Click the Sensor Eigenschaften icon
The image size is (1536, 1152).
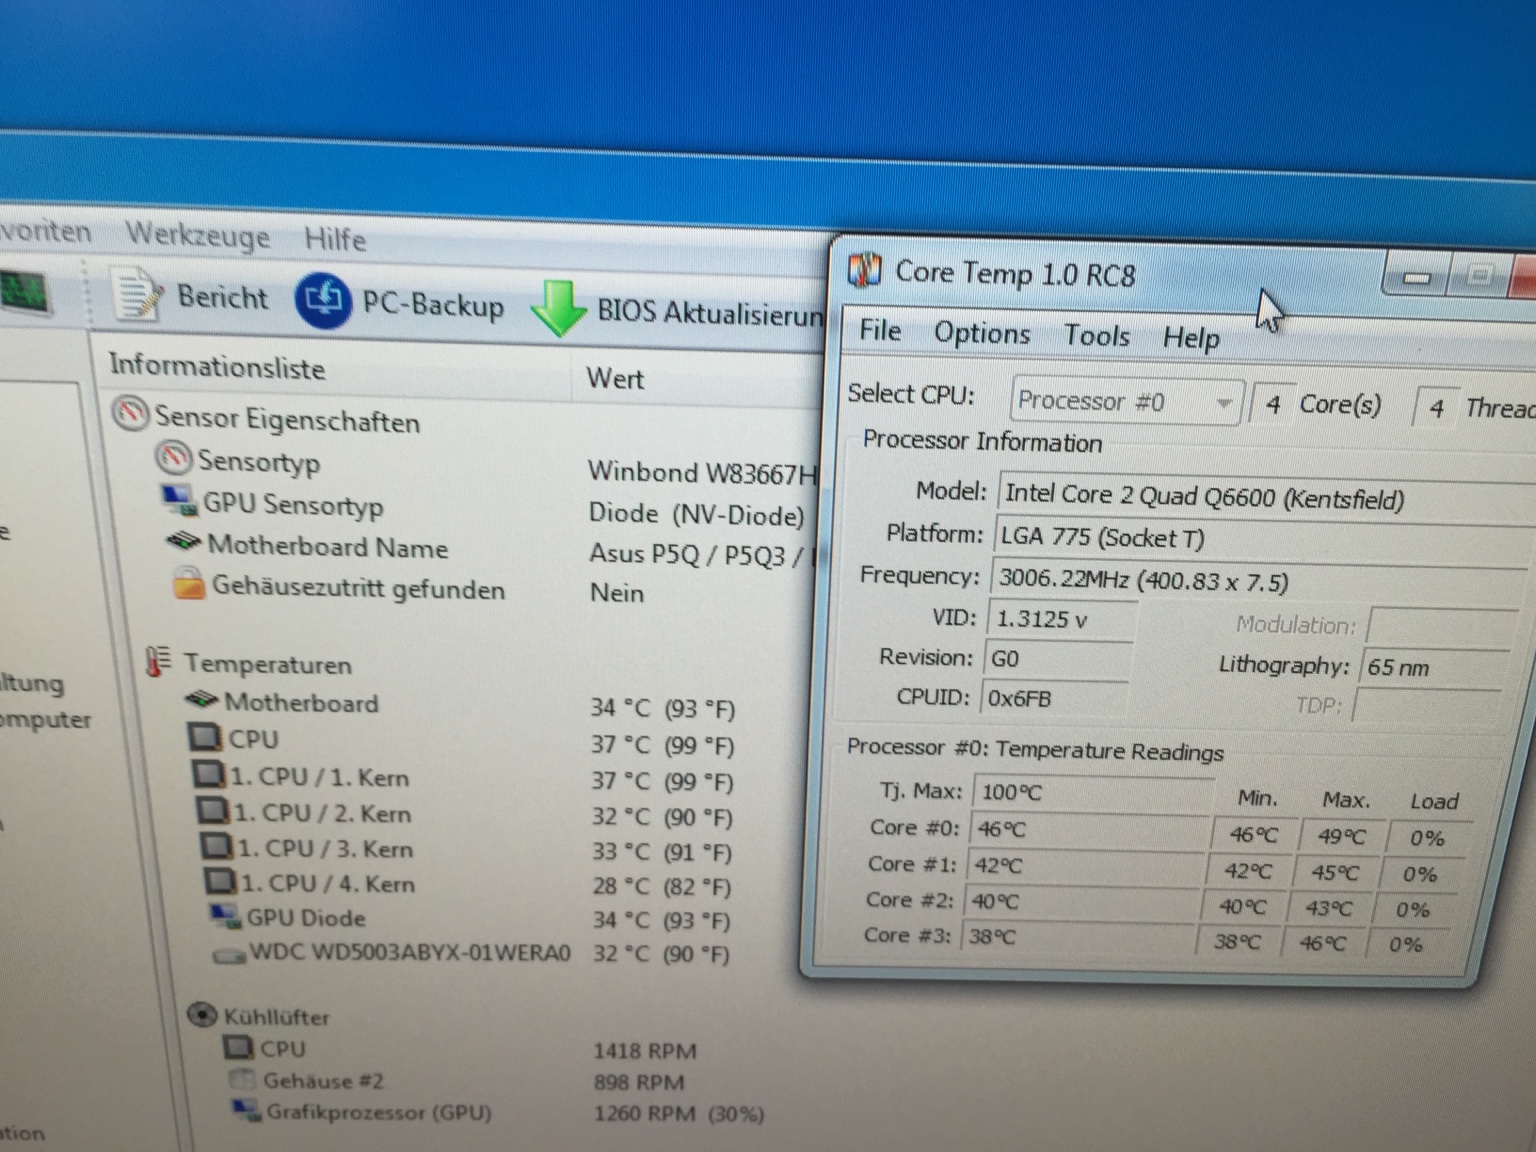coord(130,414)
